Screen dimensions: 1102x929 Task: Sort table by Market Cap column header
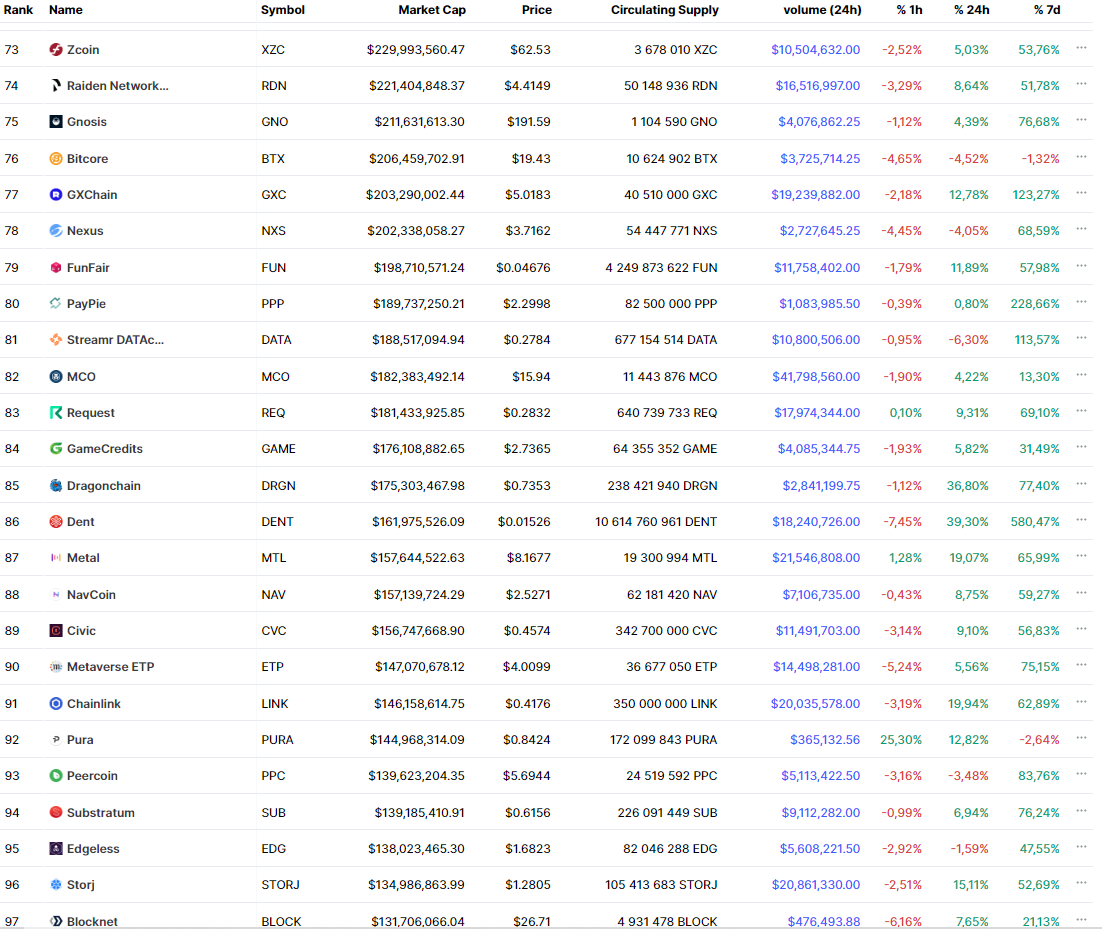pos(431,10)
